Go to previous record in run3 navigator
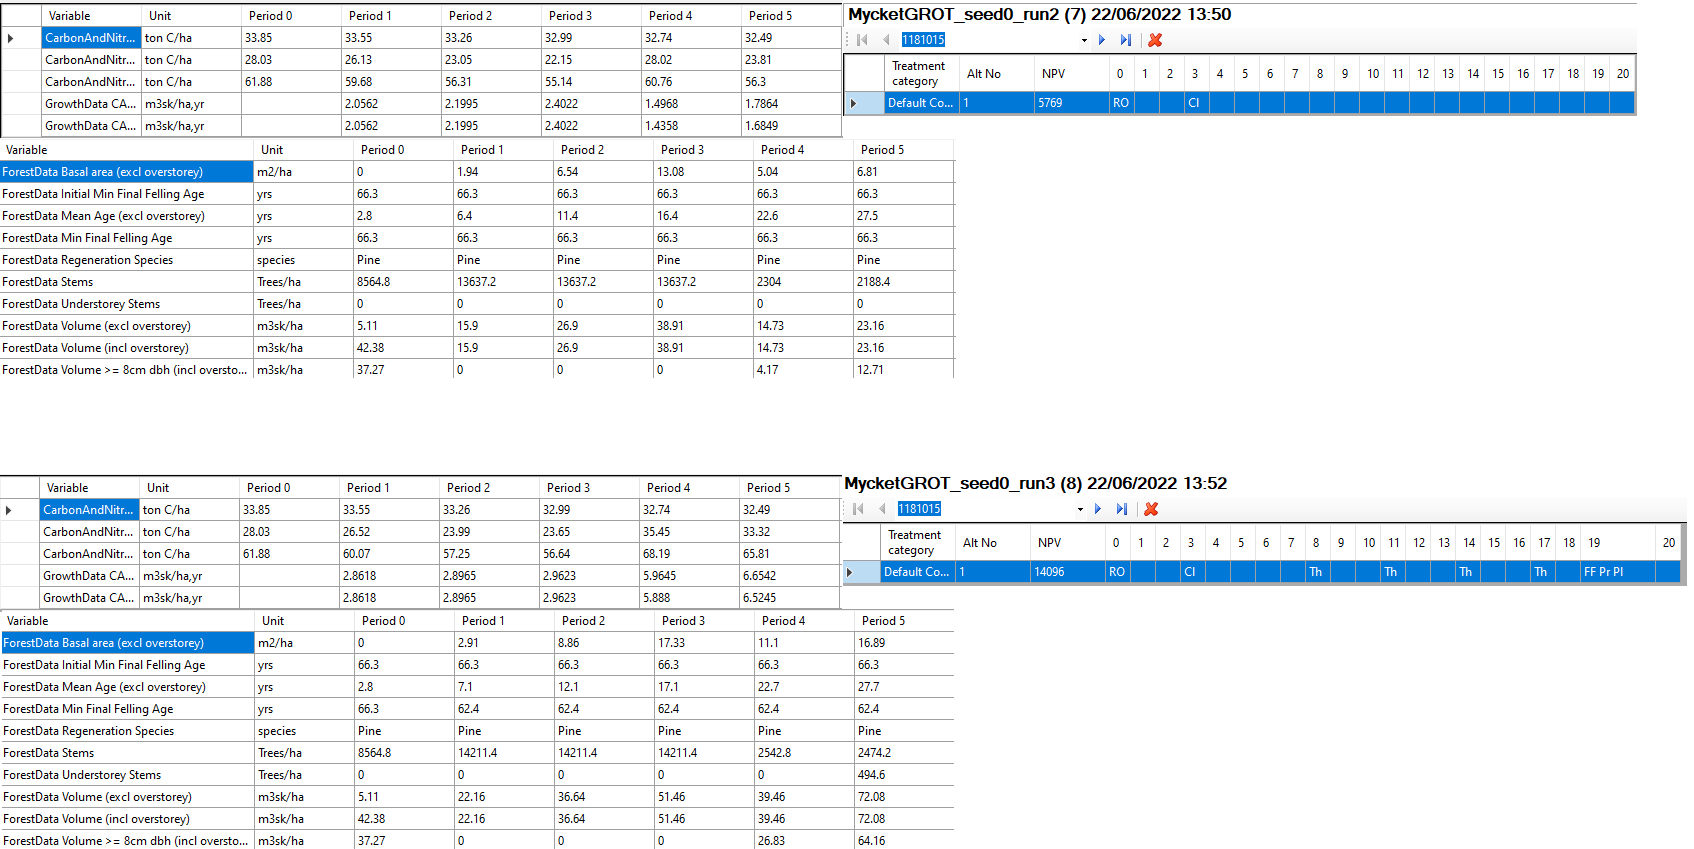The image size is (1694, 849). point(882,509)
